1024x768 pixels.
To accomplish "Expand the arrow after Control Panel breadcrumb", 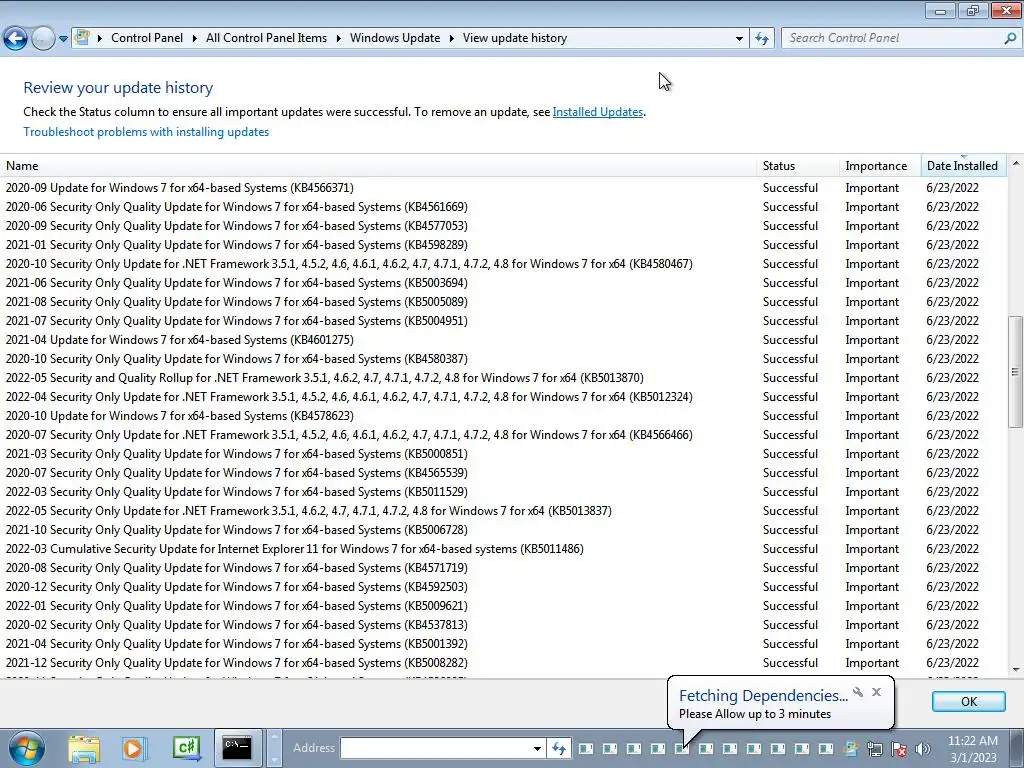I will pyautogui.click(x=195, y=38).
